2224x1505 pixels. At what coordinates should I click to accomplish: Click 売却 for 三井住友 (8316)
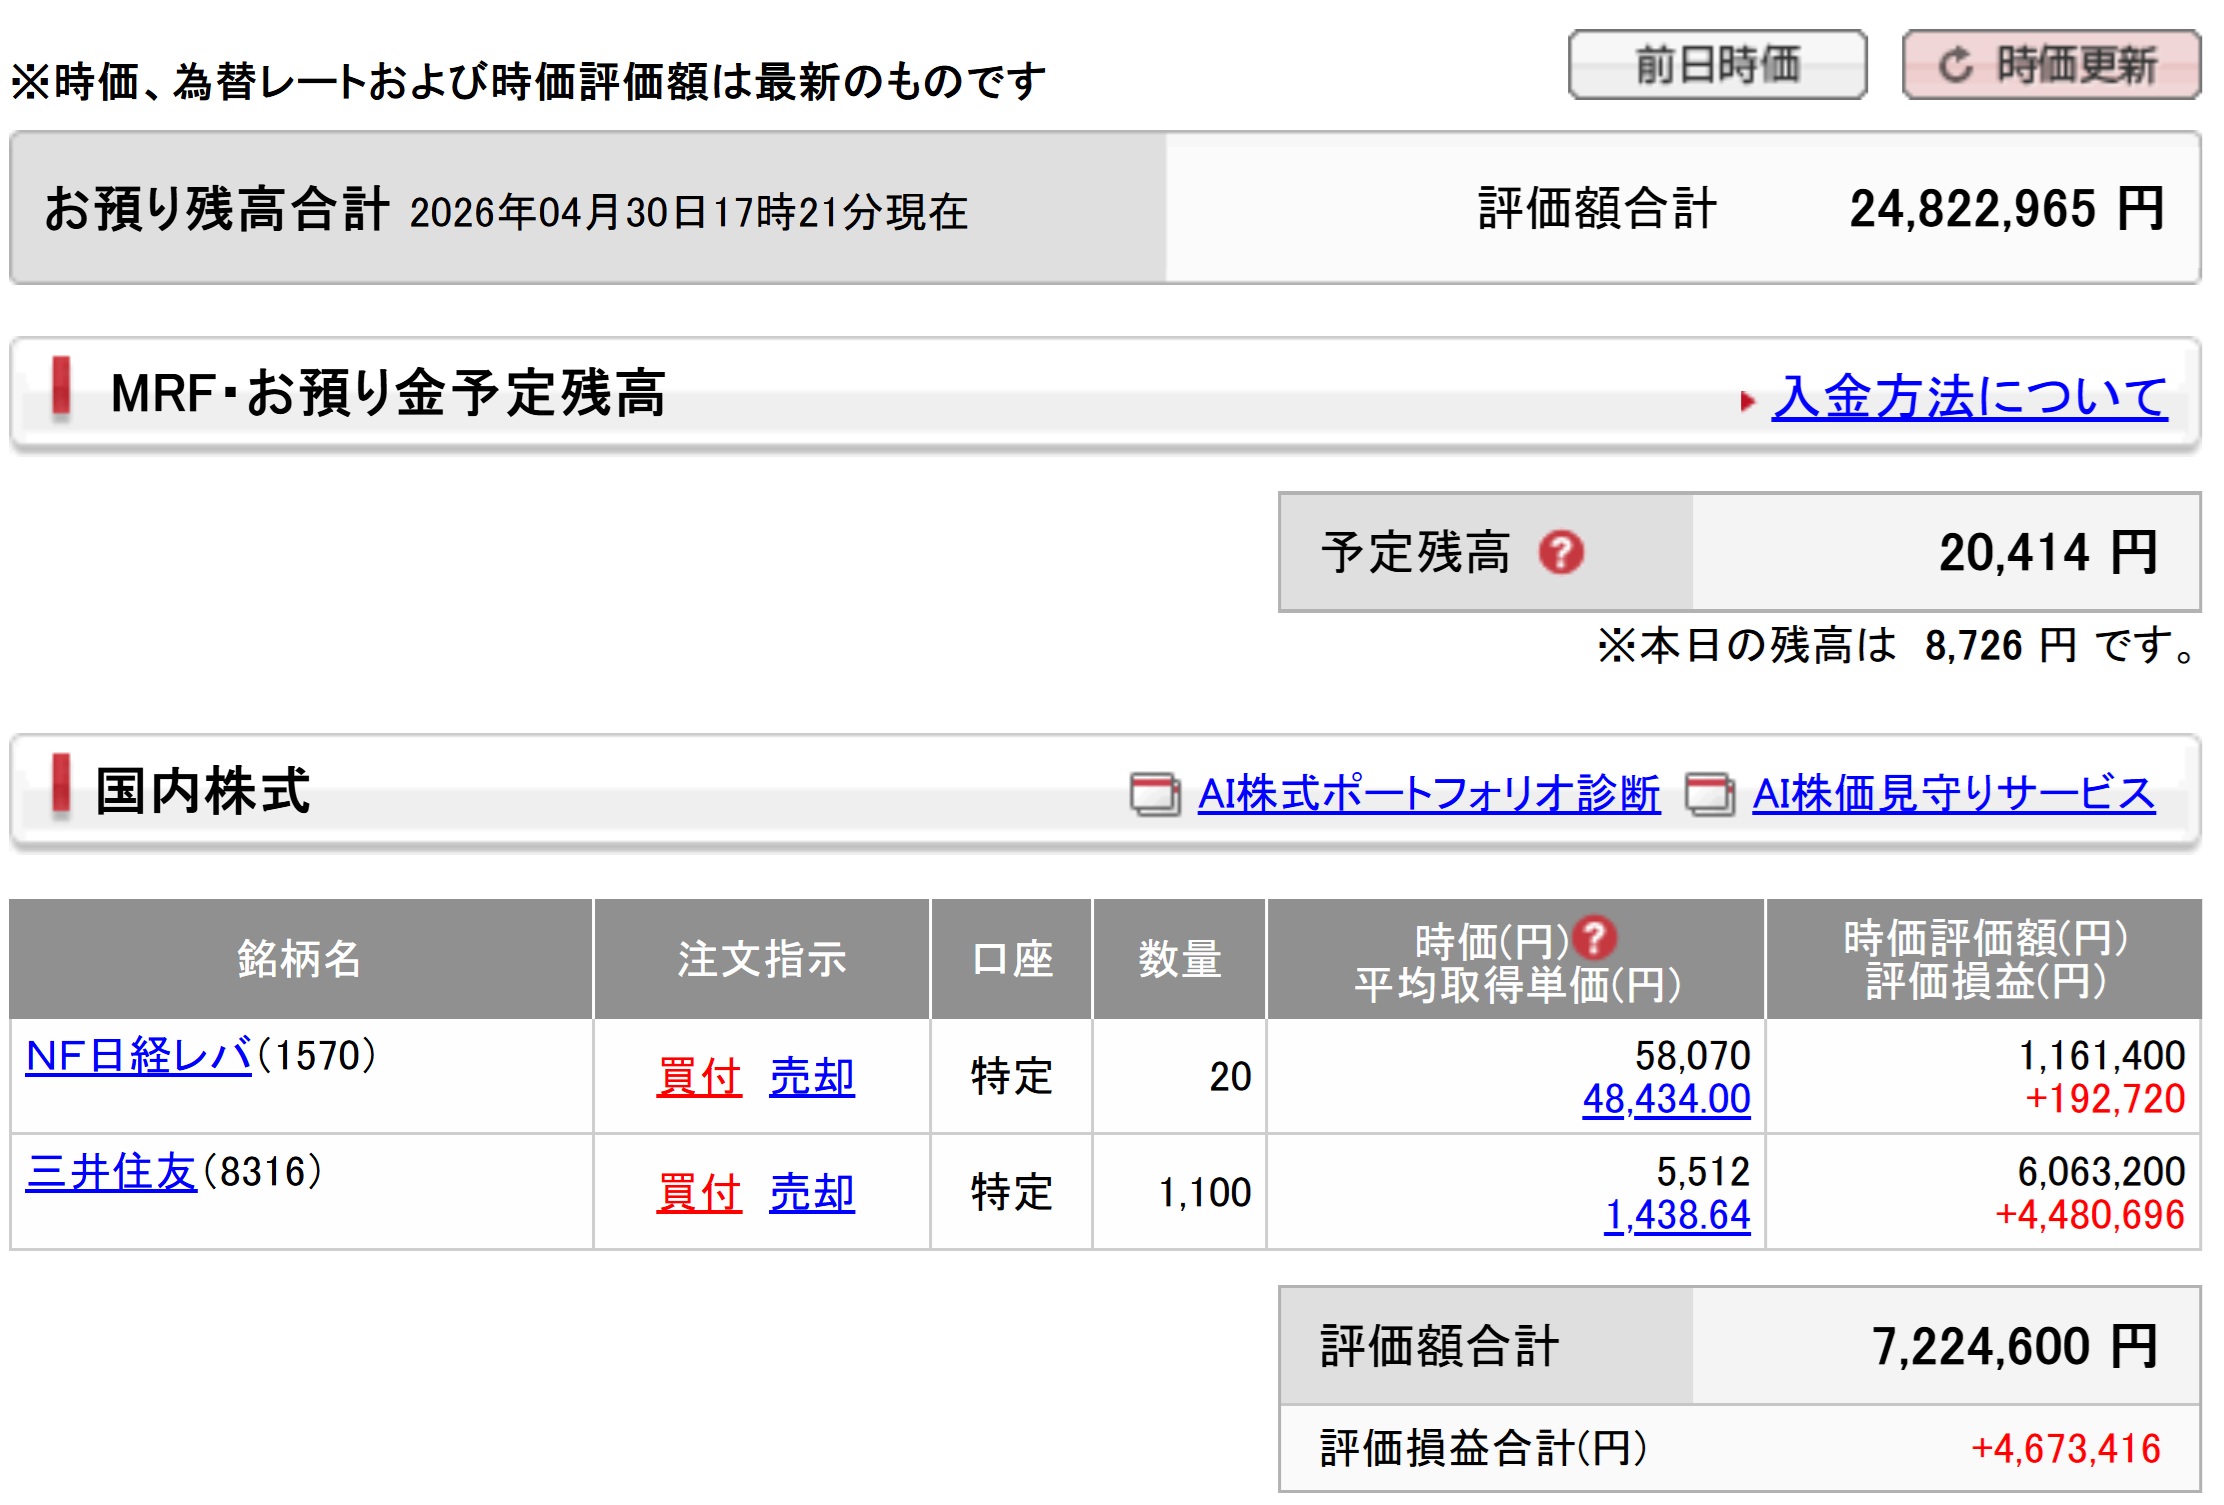pyautogui.click(x=812, y=1193)
